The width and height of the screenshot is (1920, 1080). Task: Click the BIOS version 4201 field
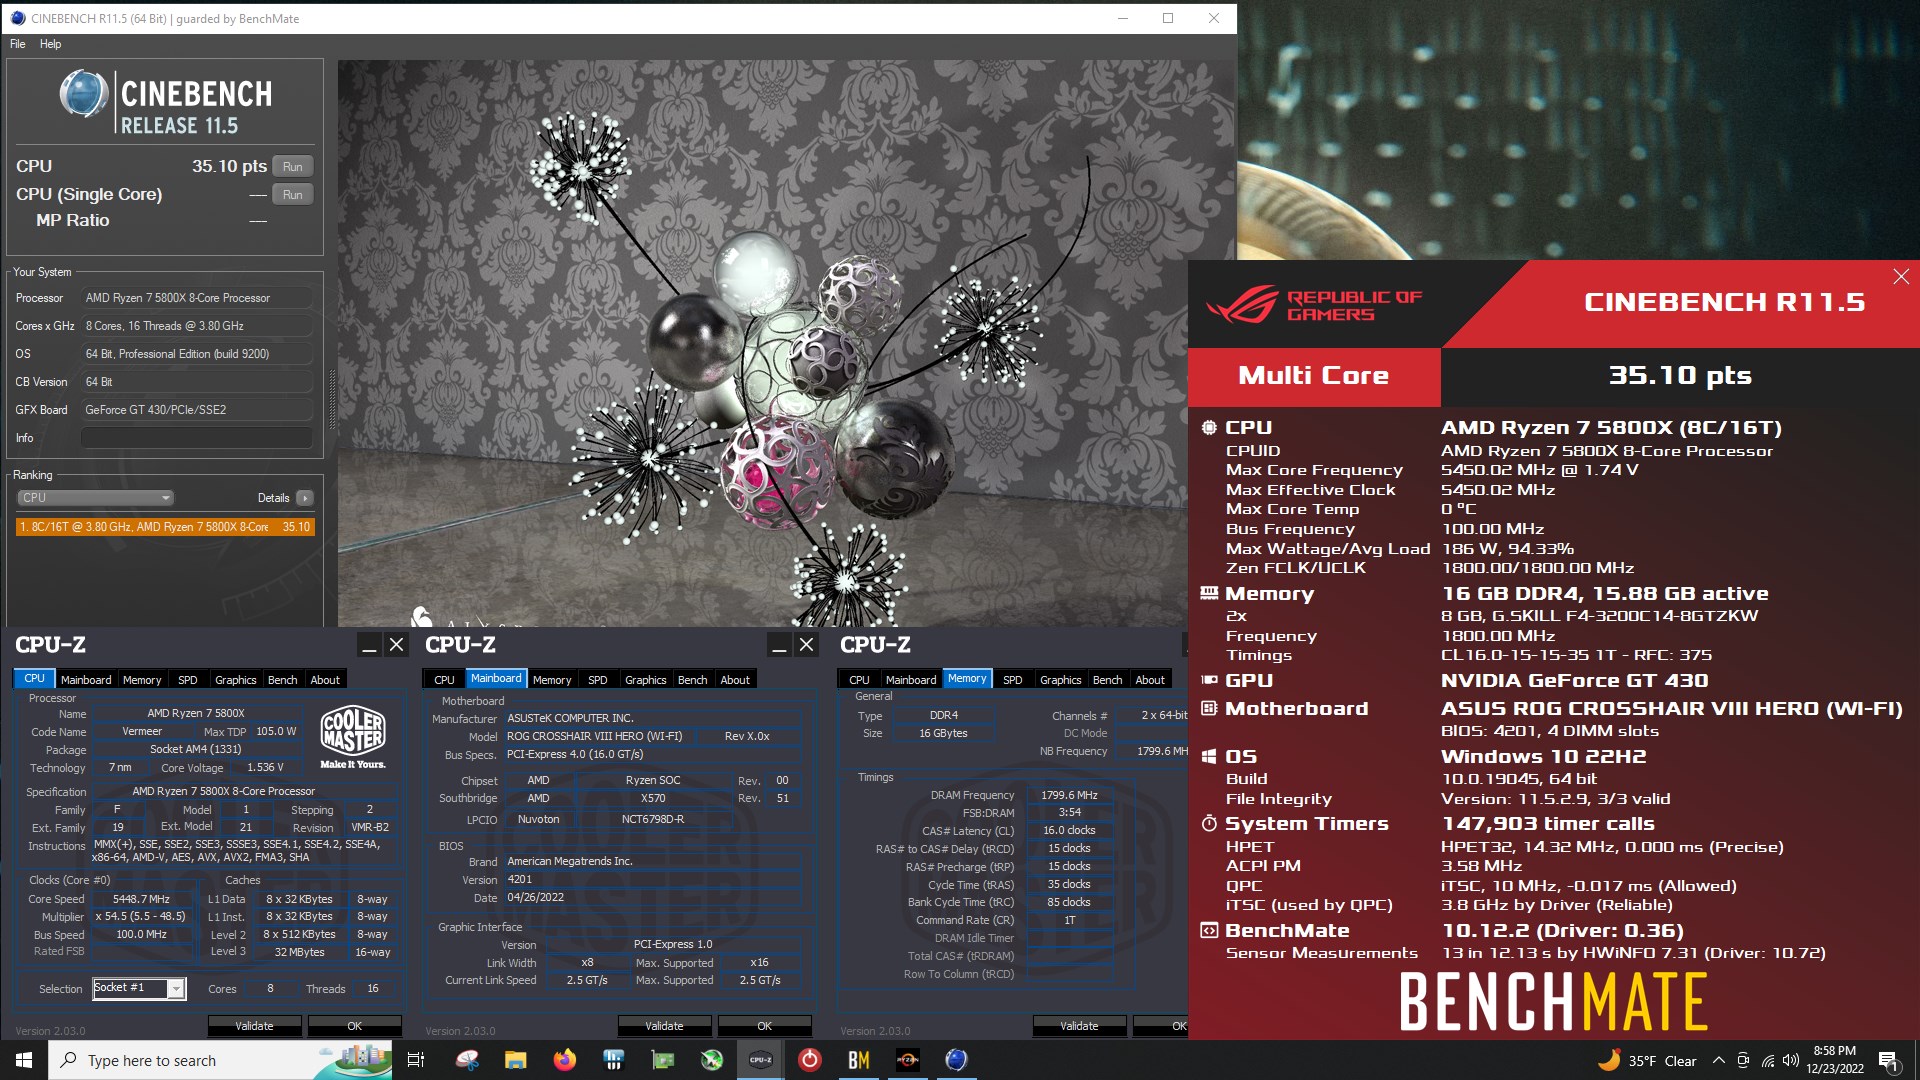pos(652,880)
